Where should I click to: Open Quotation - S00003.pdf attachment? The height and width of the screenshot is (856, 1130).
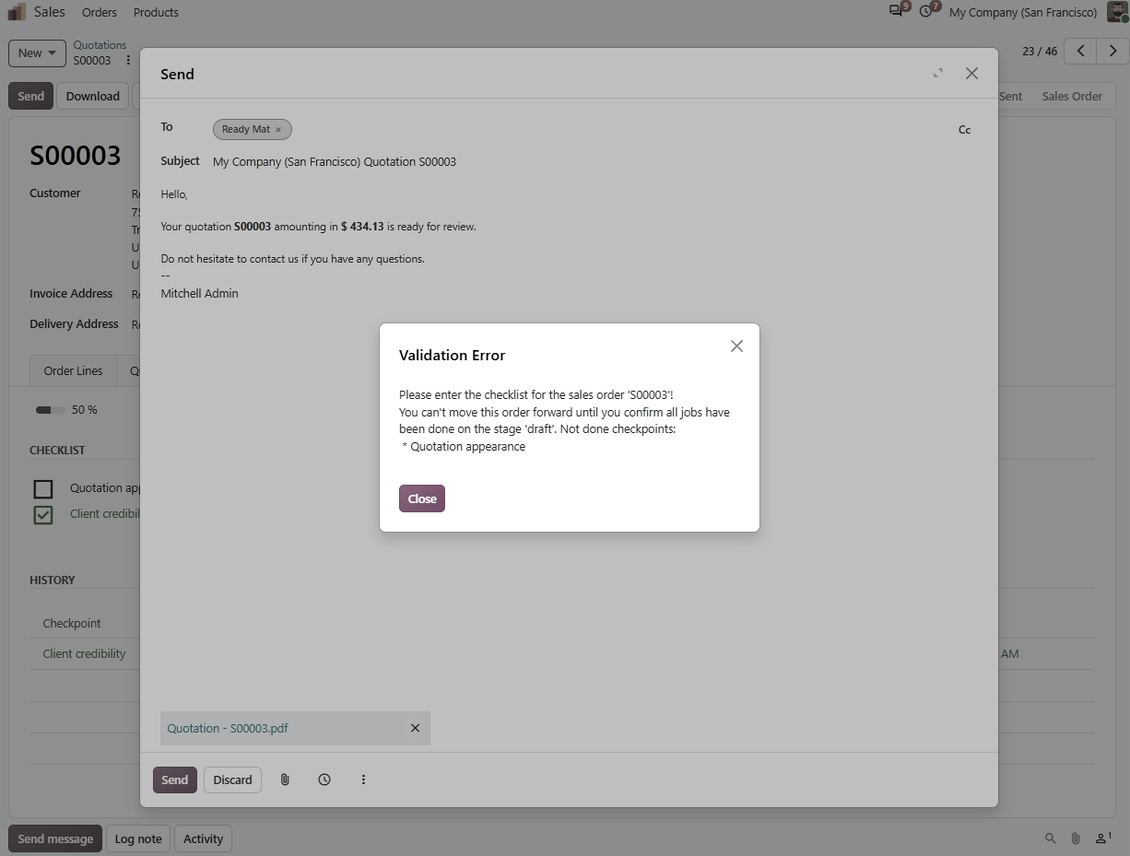228,728
